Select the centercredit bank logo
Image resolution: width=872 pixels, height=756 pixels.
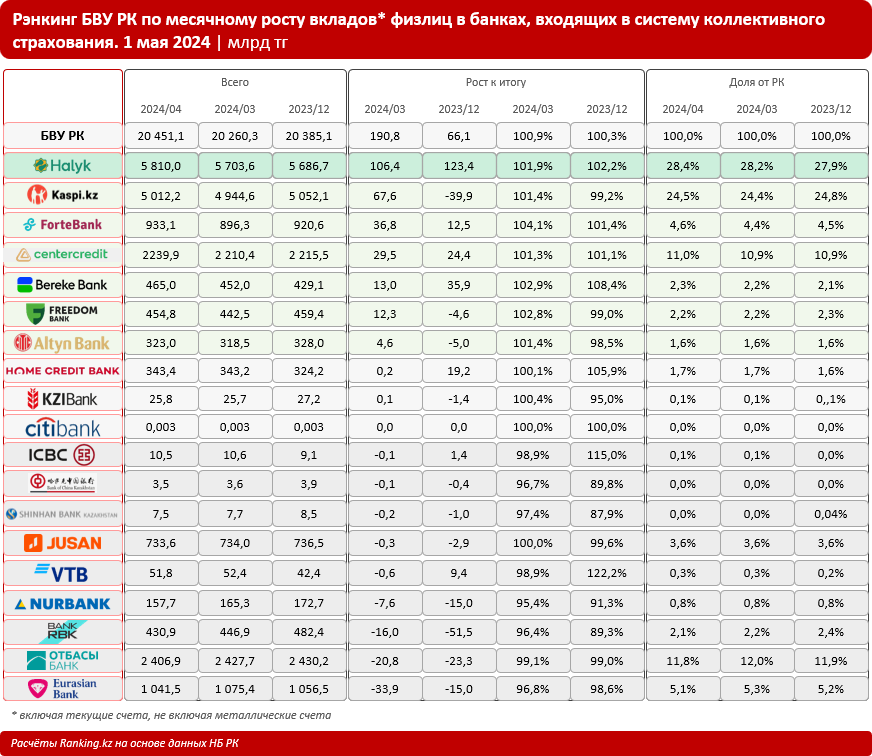click(62, 254)
